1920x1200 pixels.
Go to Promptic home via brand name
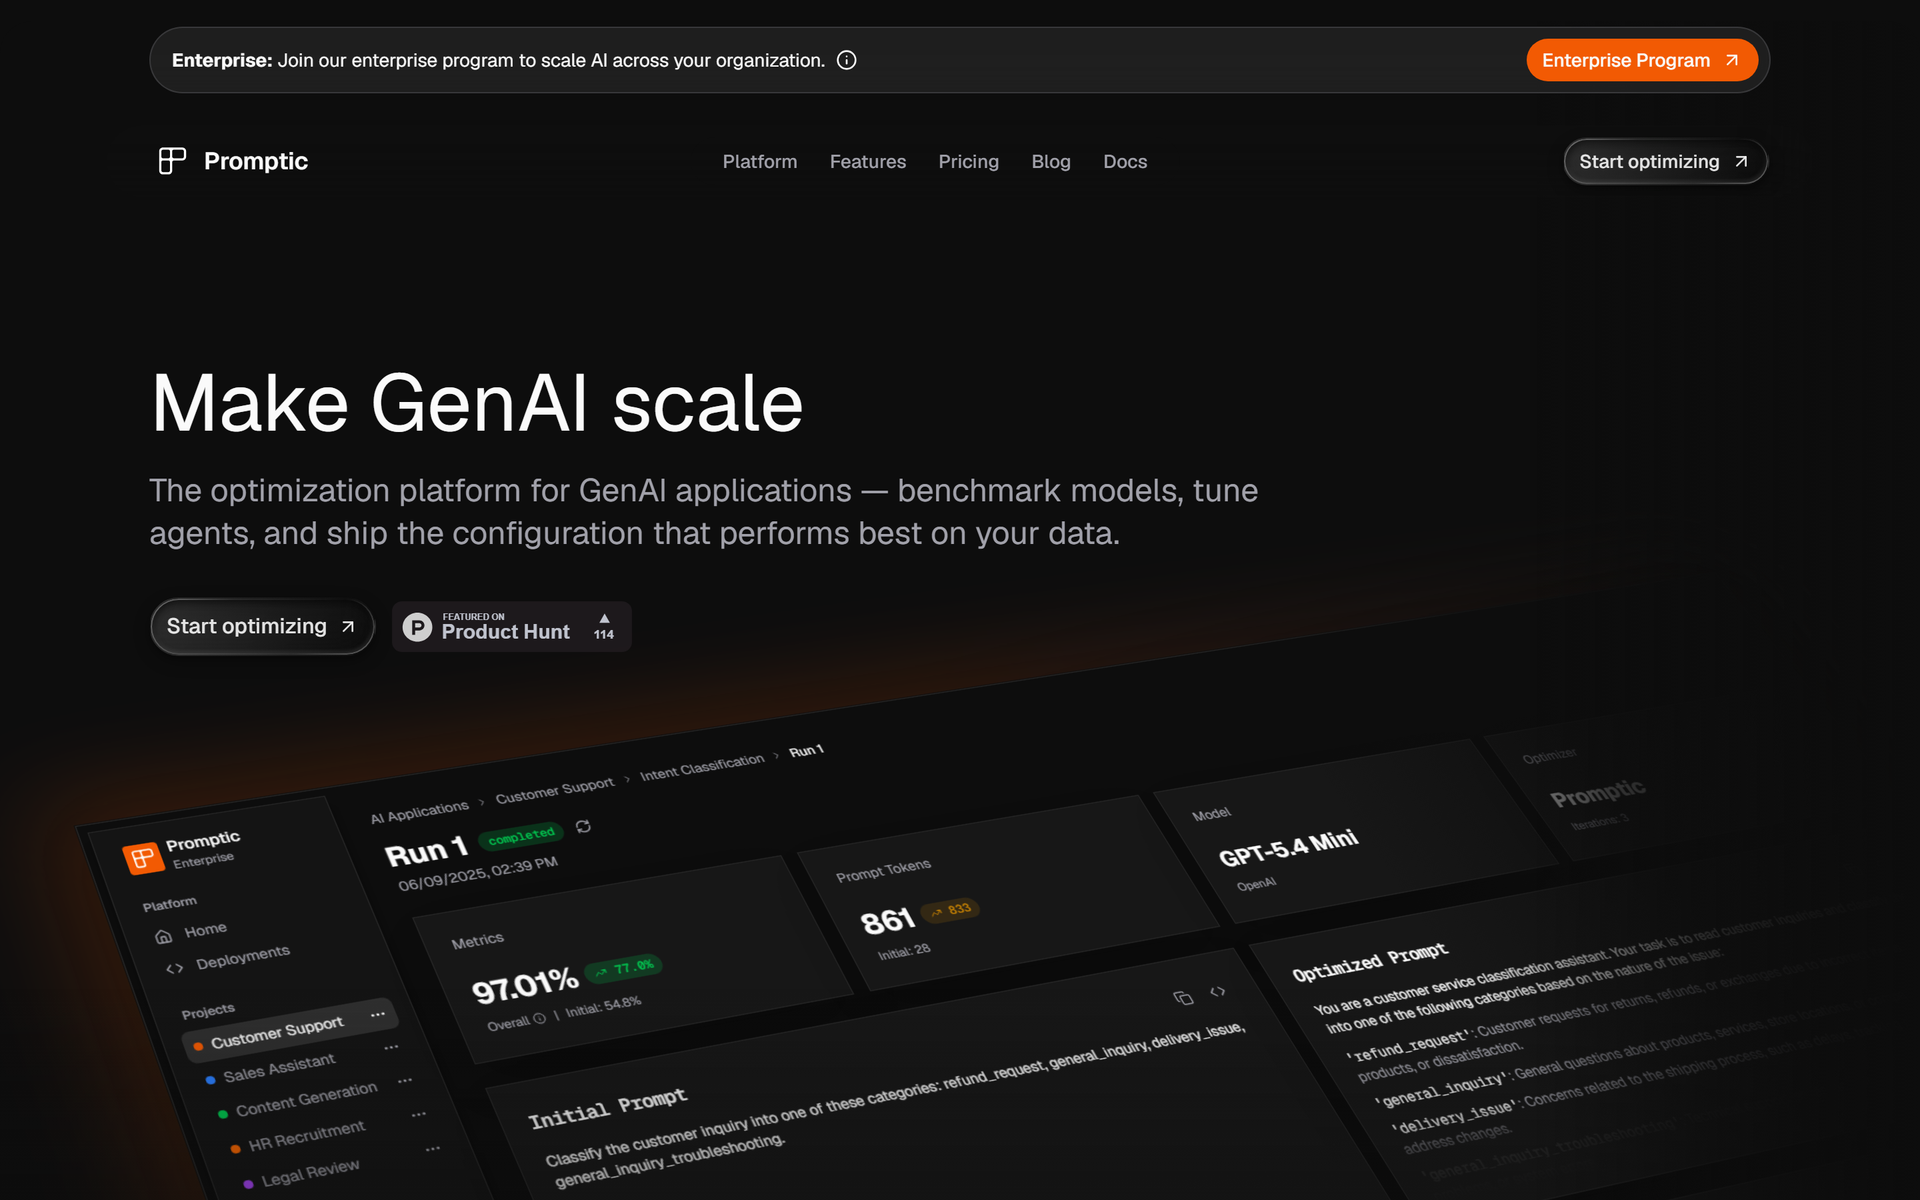(x=256, y=161)
